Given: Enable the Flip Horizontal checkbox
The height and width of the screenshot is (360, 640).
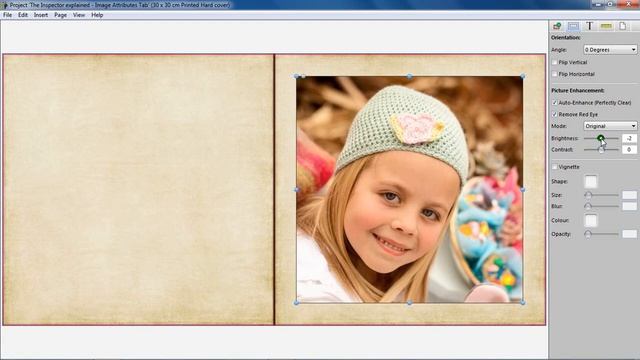Looking at the screenshot, I should click(x=554, y=74).
